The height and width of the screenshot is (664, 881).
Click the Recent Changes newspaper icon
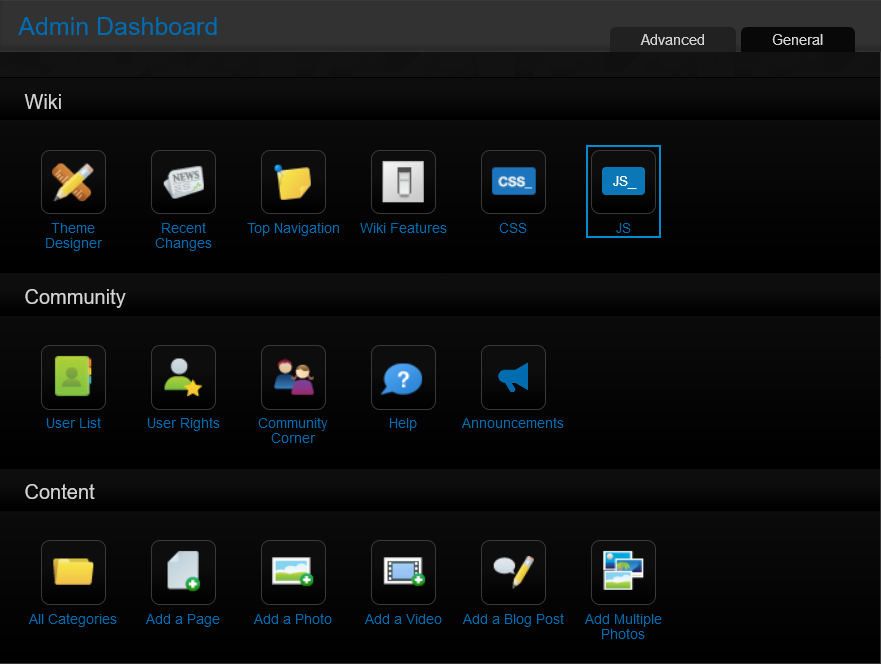coord(183,182)
